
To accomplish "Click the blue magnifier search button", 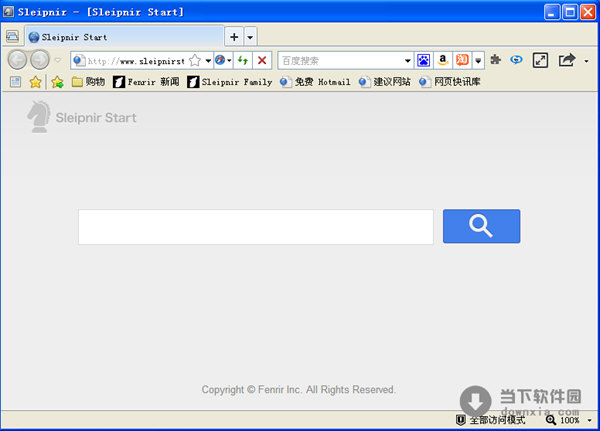I will 481,226.
